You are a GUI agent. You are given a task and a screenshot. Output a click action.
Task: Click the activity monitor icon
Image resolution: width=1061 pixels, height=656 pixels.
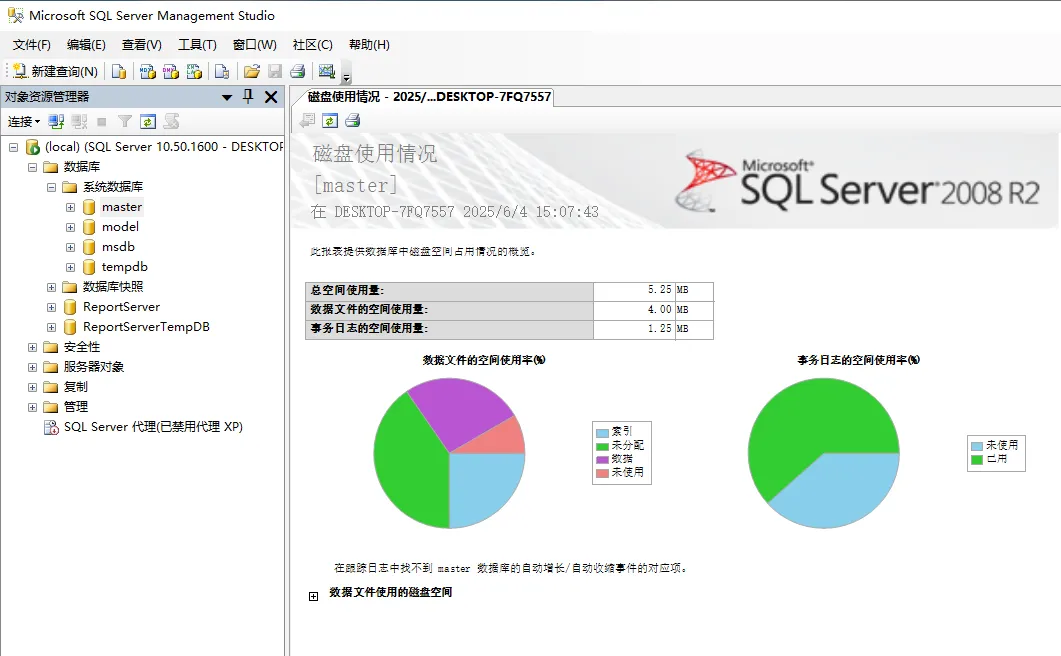coord(327,71)
